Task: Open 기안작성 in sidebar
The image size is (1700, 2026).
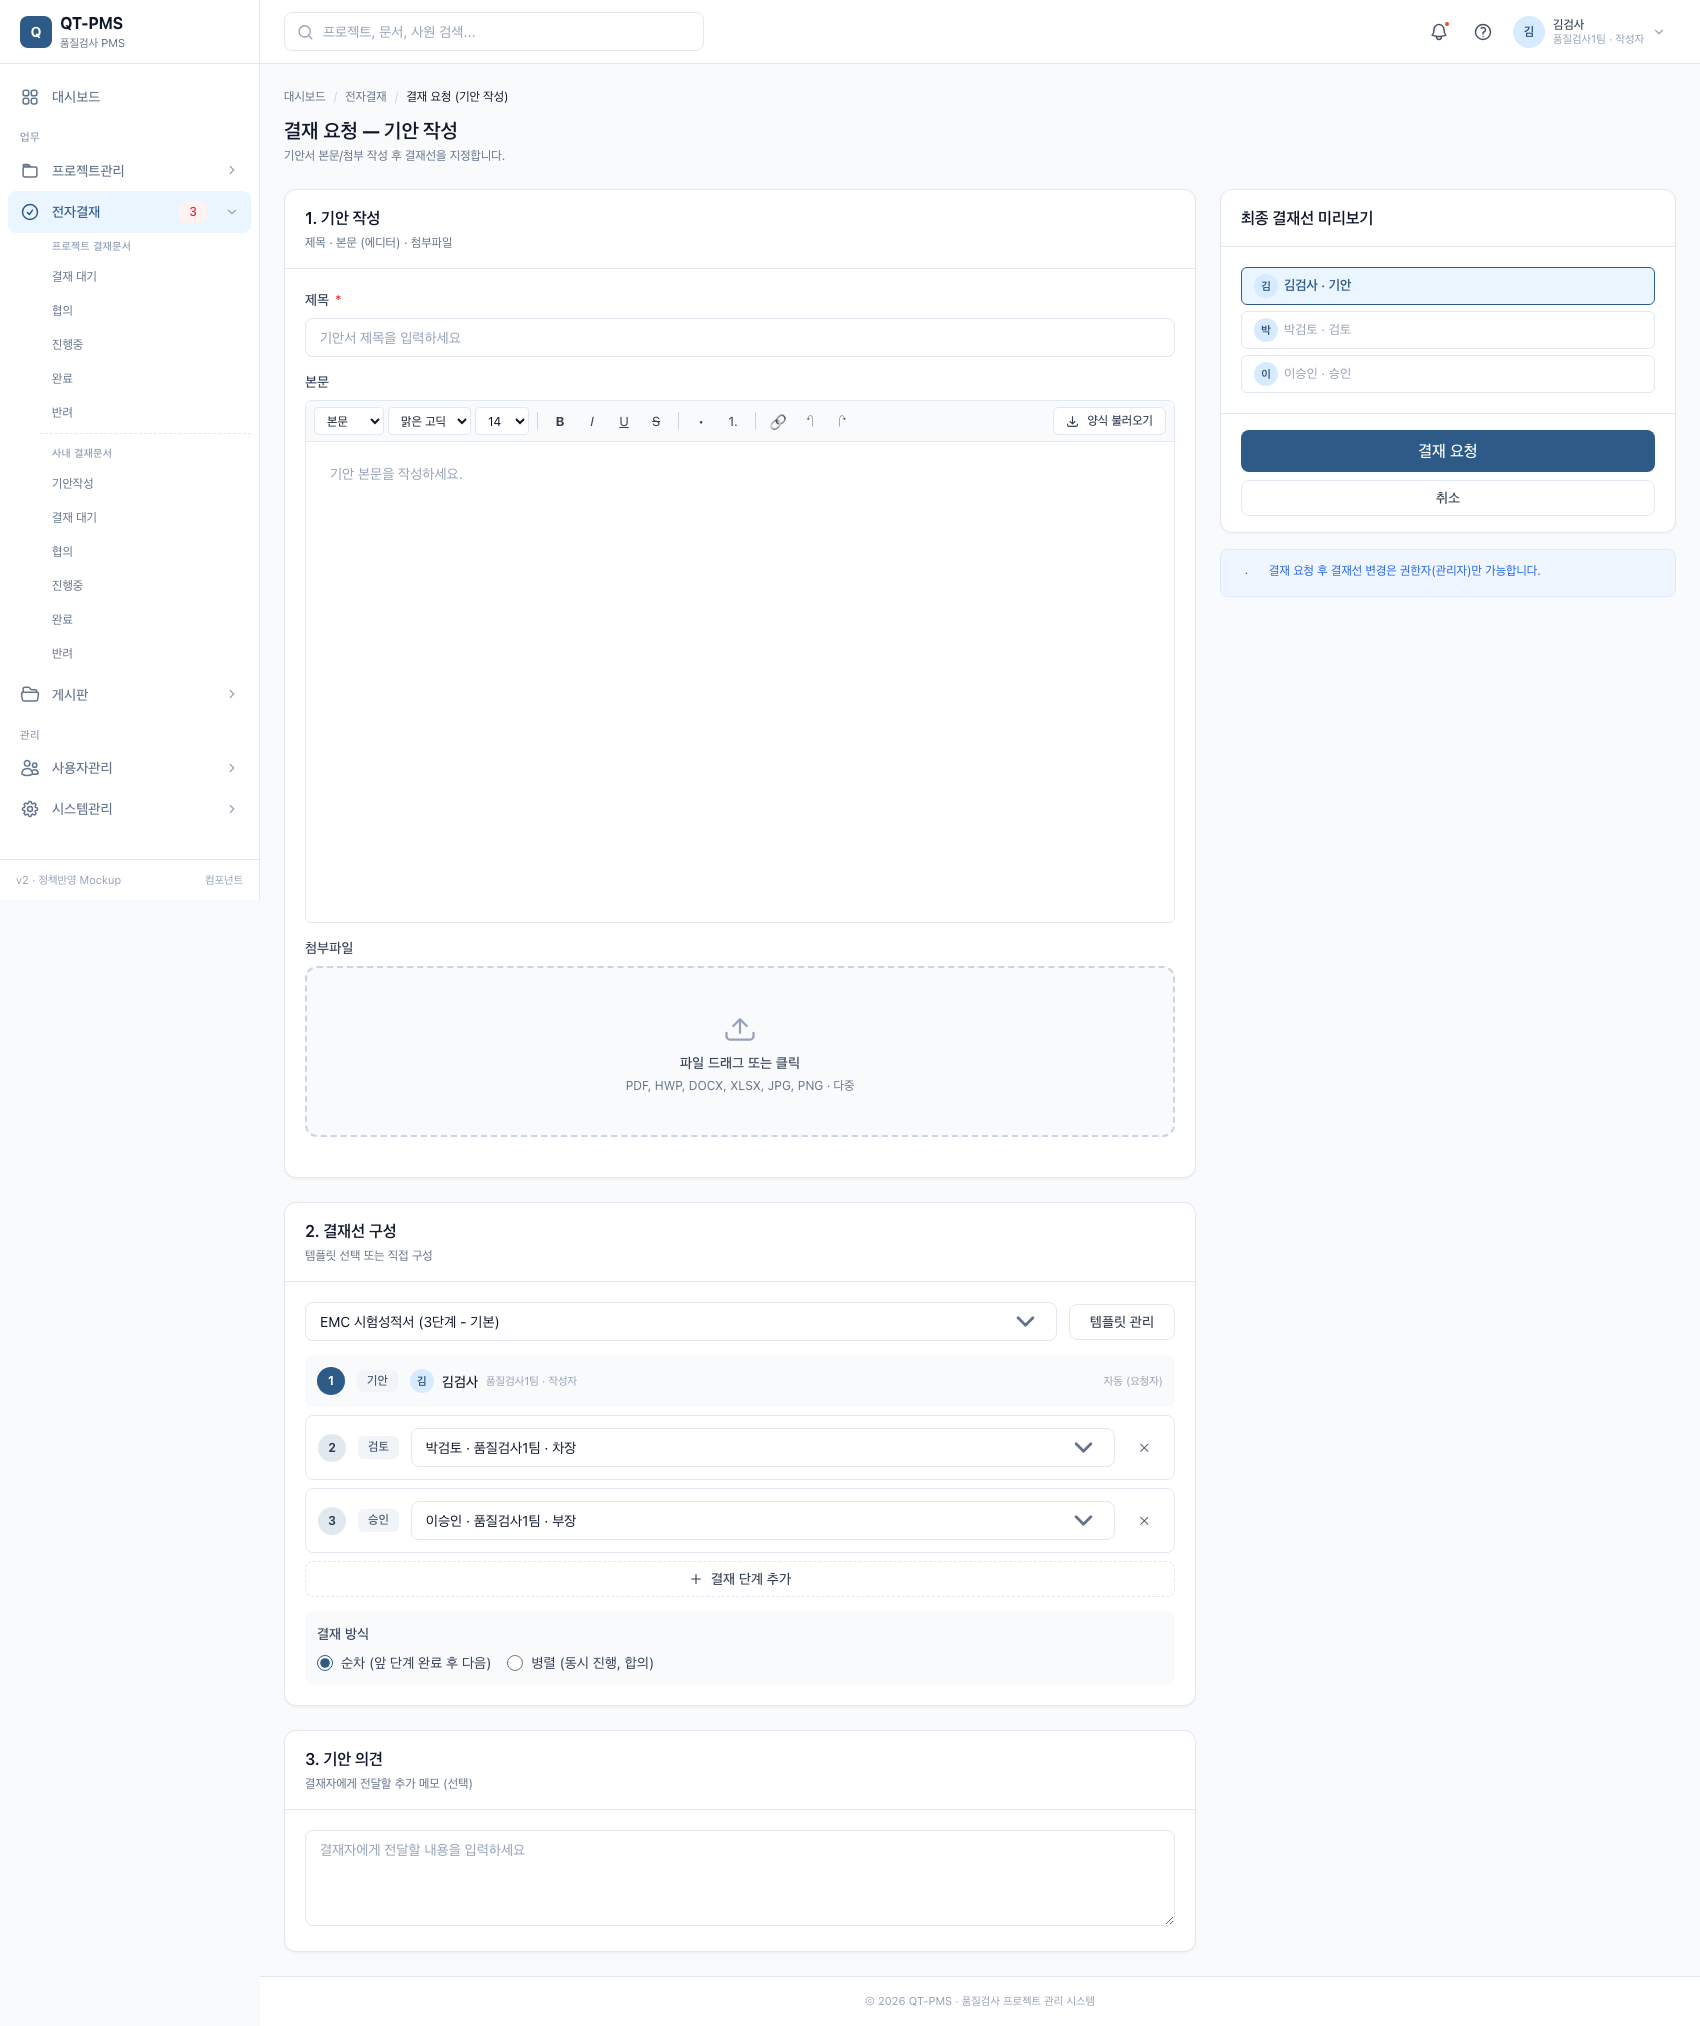Action: [72, 484]
